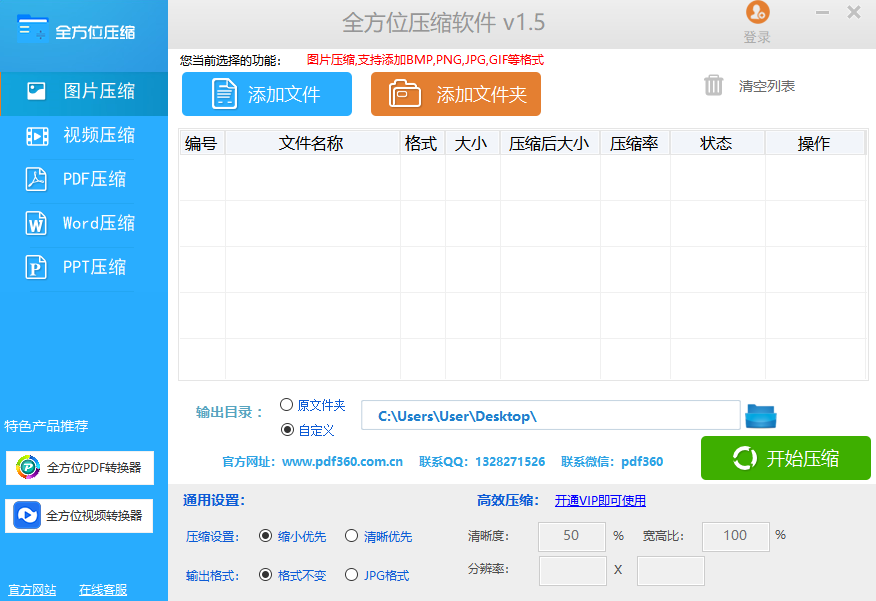Screen dimensions: 876x601
Task: Open the 开通VIP即可使用 link
Action: coord(599,500)
